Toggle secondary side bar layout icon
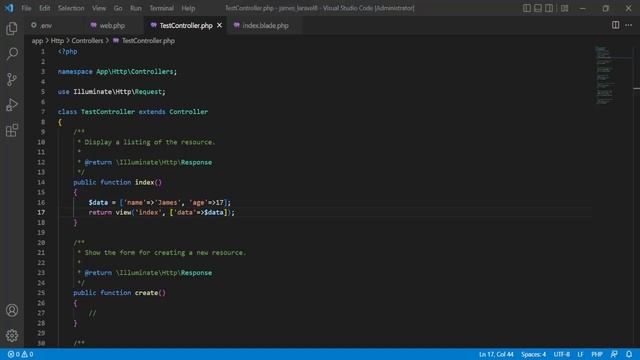Screen dimensions: 640x360 coord(549,8)
